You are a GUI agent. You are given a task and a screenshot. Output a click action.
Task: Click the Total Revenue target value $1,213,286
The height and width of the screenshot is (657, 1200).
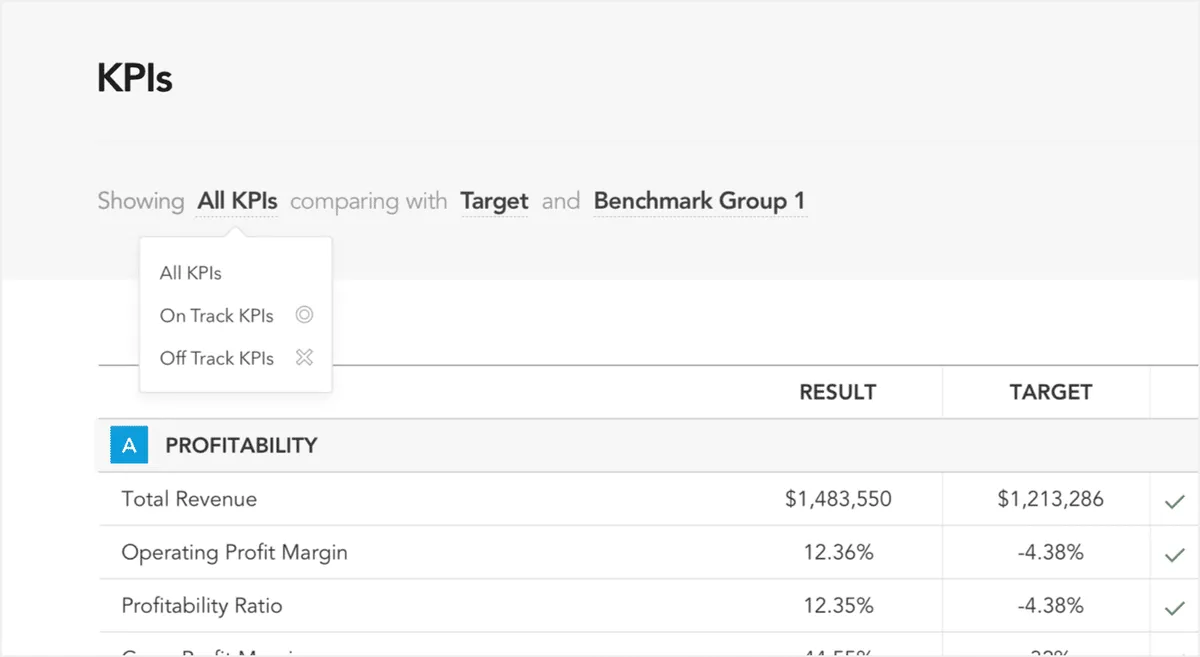pos(1050,499)
